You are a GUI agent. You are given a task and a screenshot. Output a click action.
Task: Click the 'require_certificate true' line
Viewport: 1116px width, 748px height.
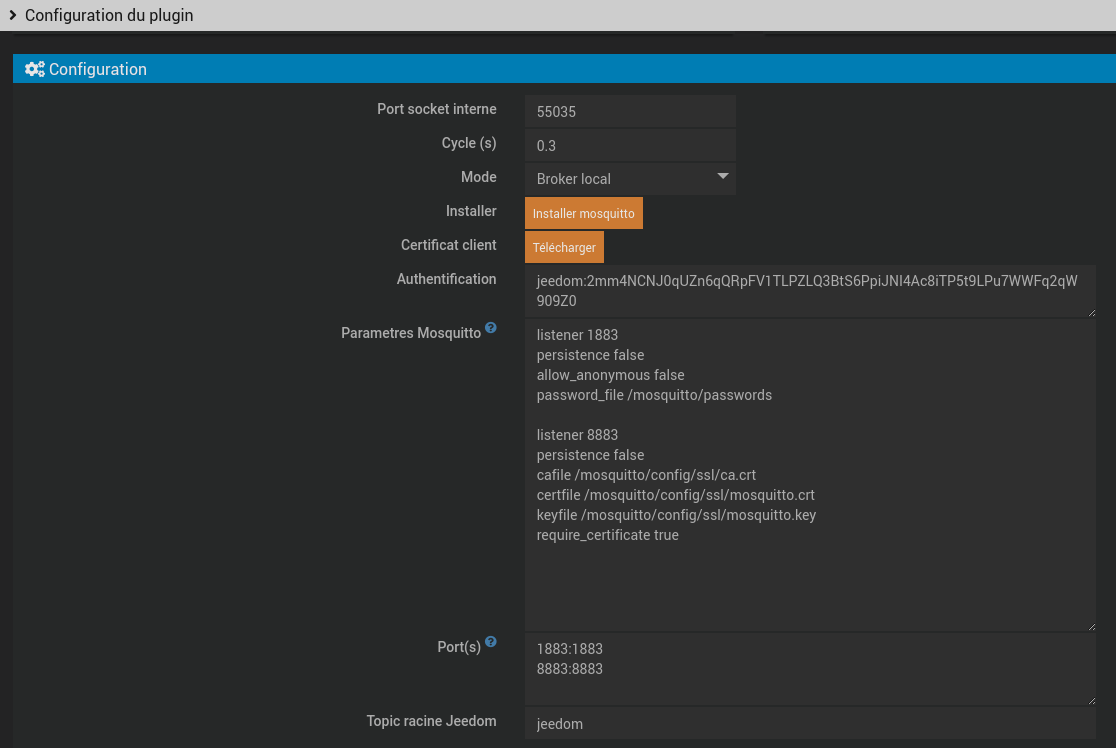pyautogui.click(x=607, y=535)
